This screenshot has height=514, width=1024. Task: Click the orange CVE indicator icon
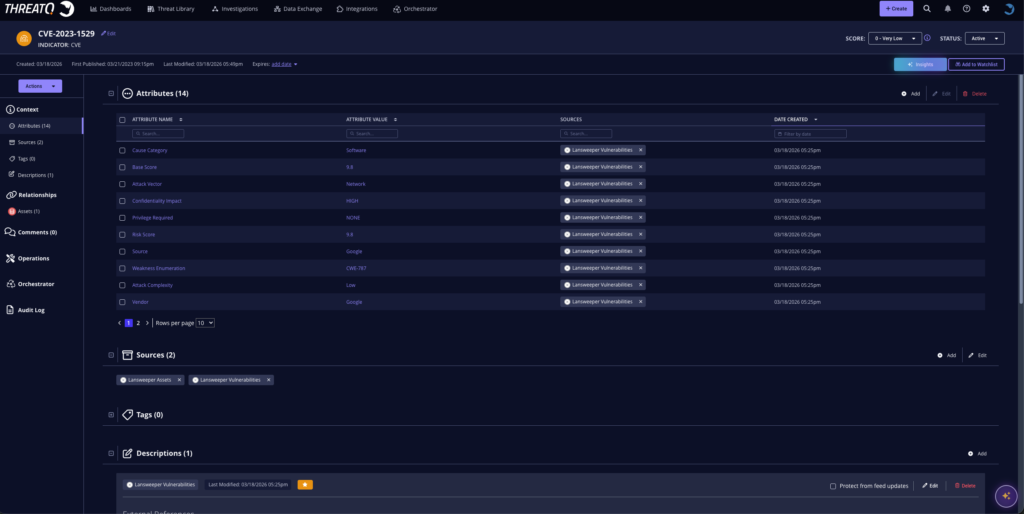tap(24, 39)
